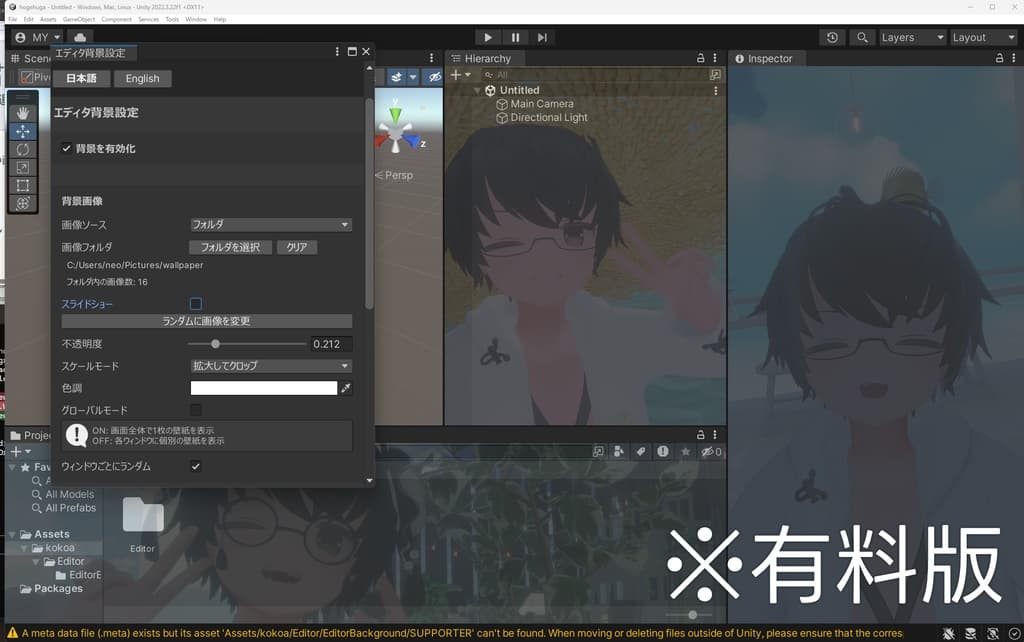Viewport: 1024px width, 642px height.
Task: Select Main Camera in the Hierarchy
Action: 543,103
